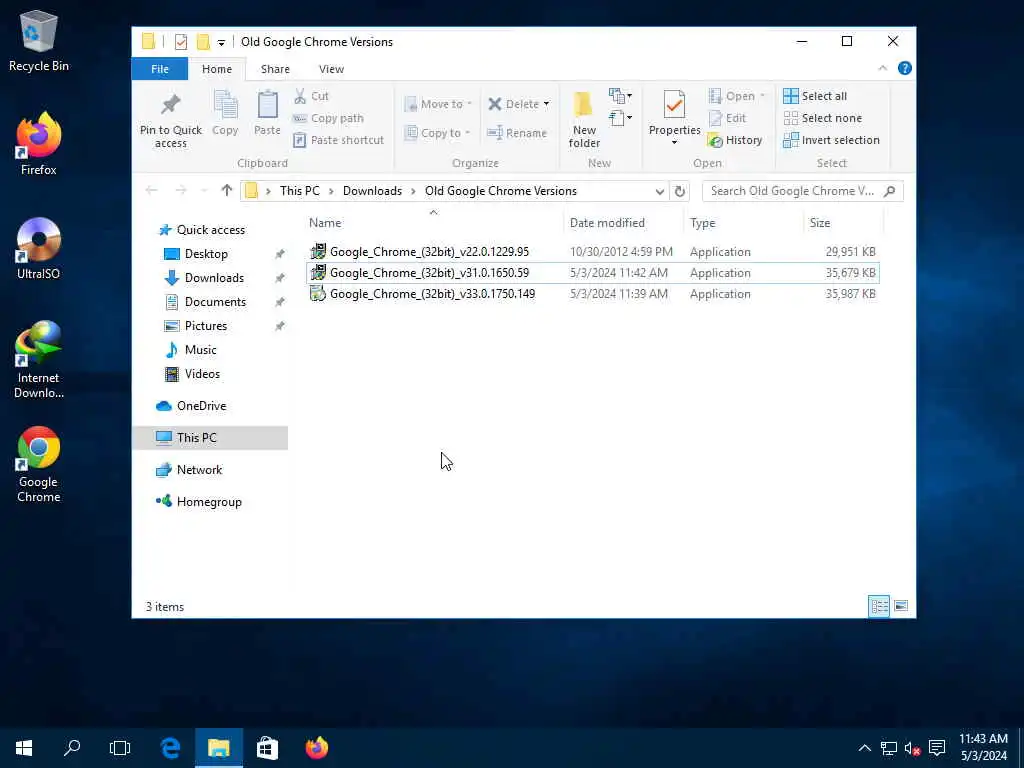Open the Easy access dropdown icon
1024x768 pixels.
pos(620,118)
